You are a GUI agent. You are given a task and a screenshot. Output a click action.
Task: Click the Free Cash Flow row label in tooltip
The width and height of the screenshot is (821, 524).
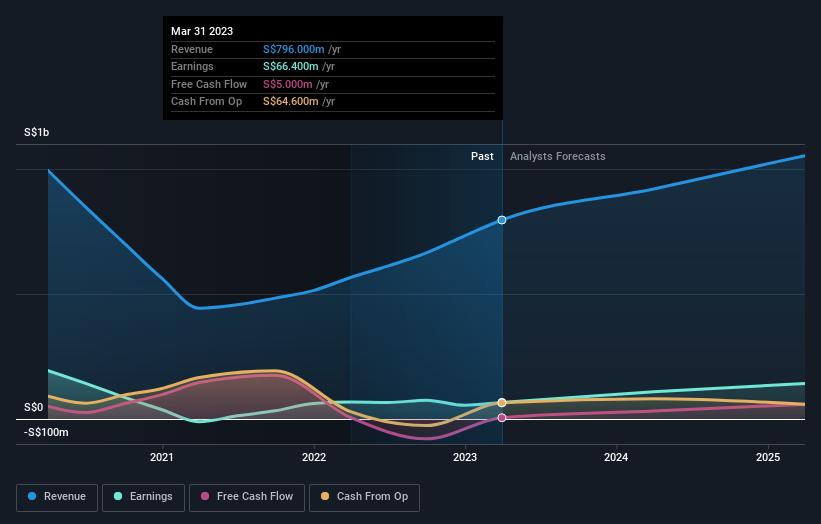(209, 84)
